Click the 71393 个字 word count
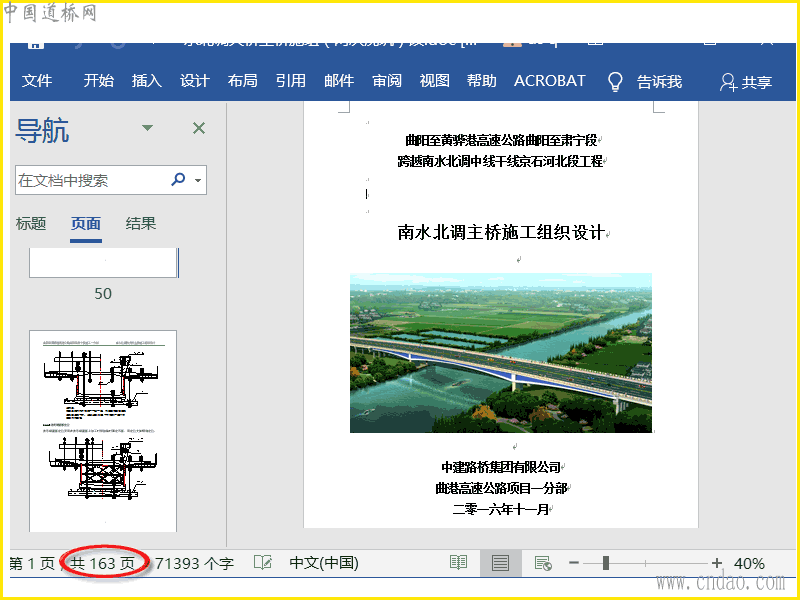800x600 pixels. point(194,563)
